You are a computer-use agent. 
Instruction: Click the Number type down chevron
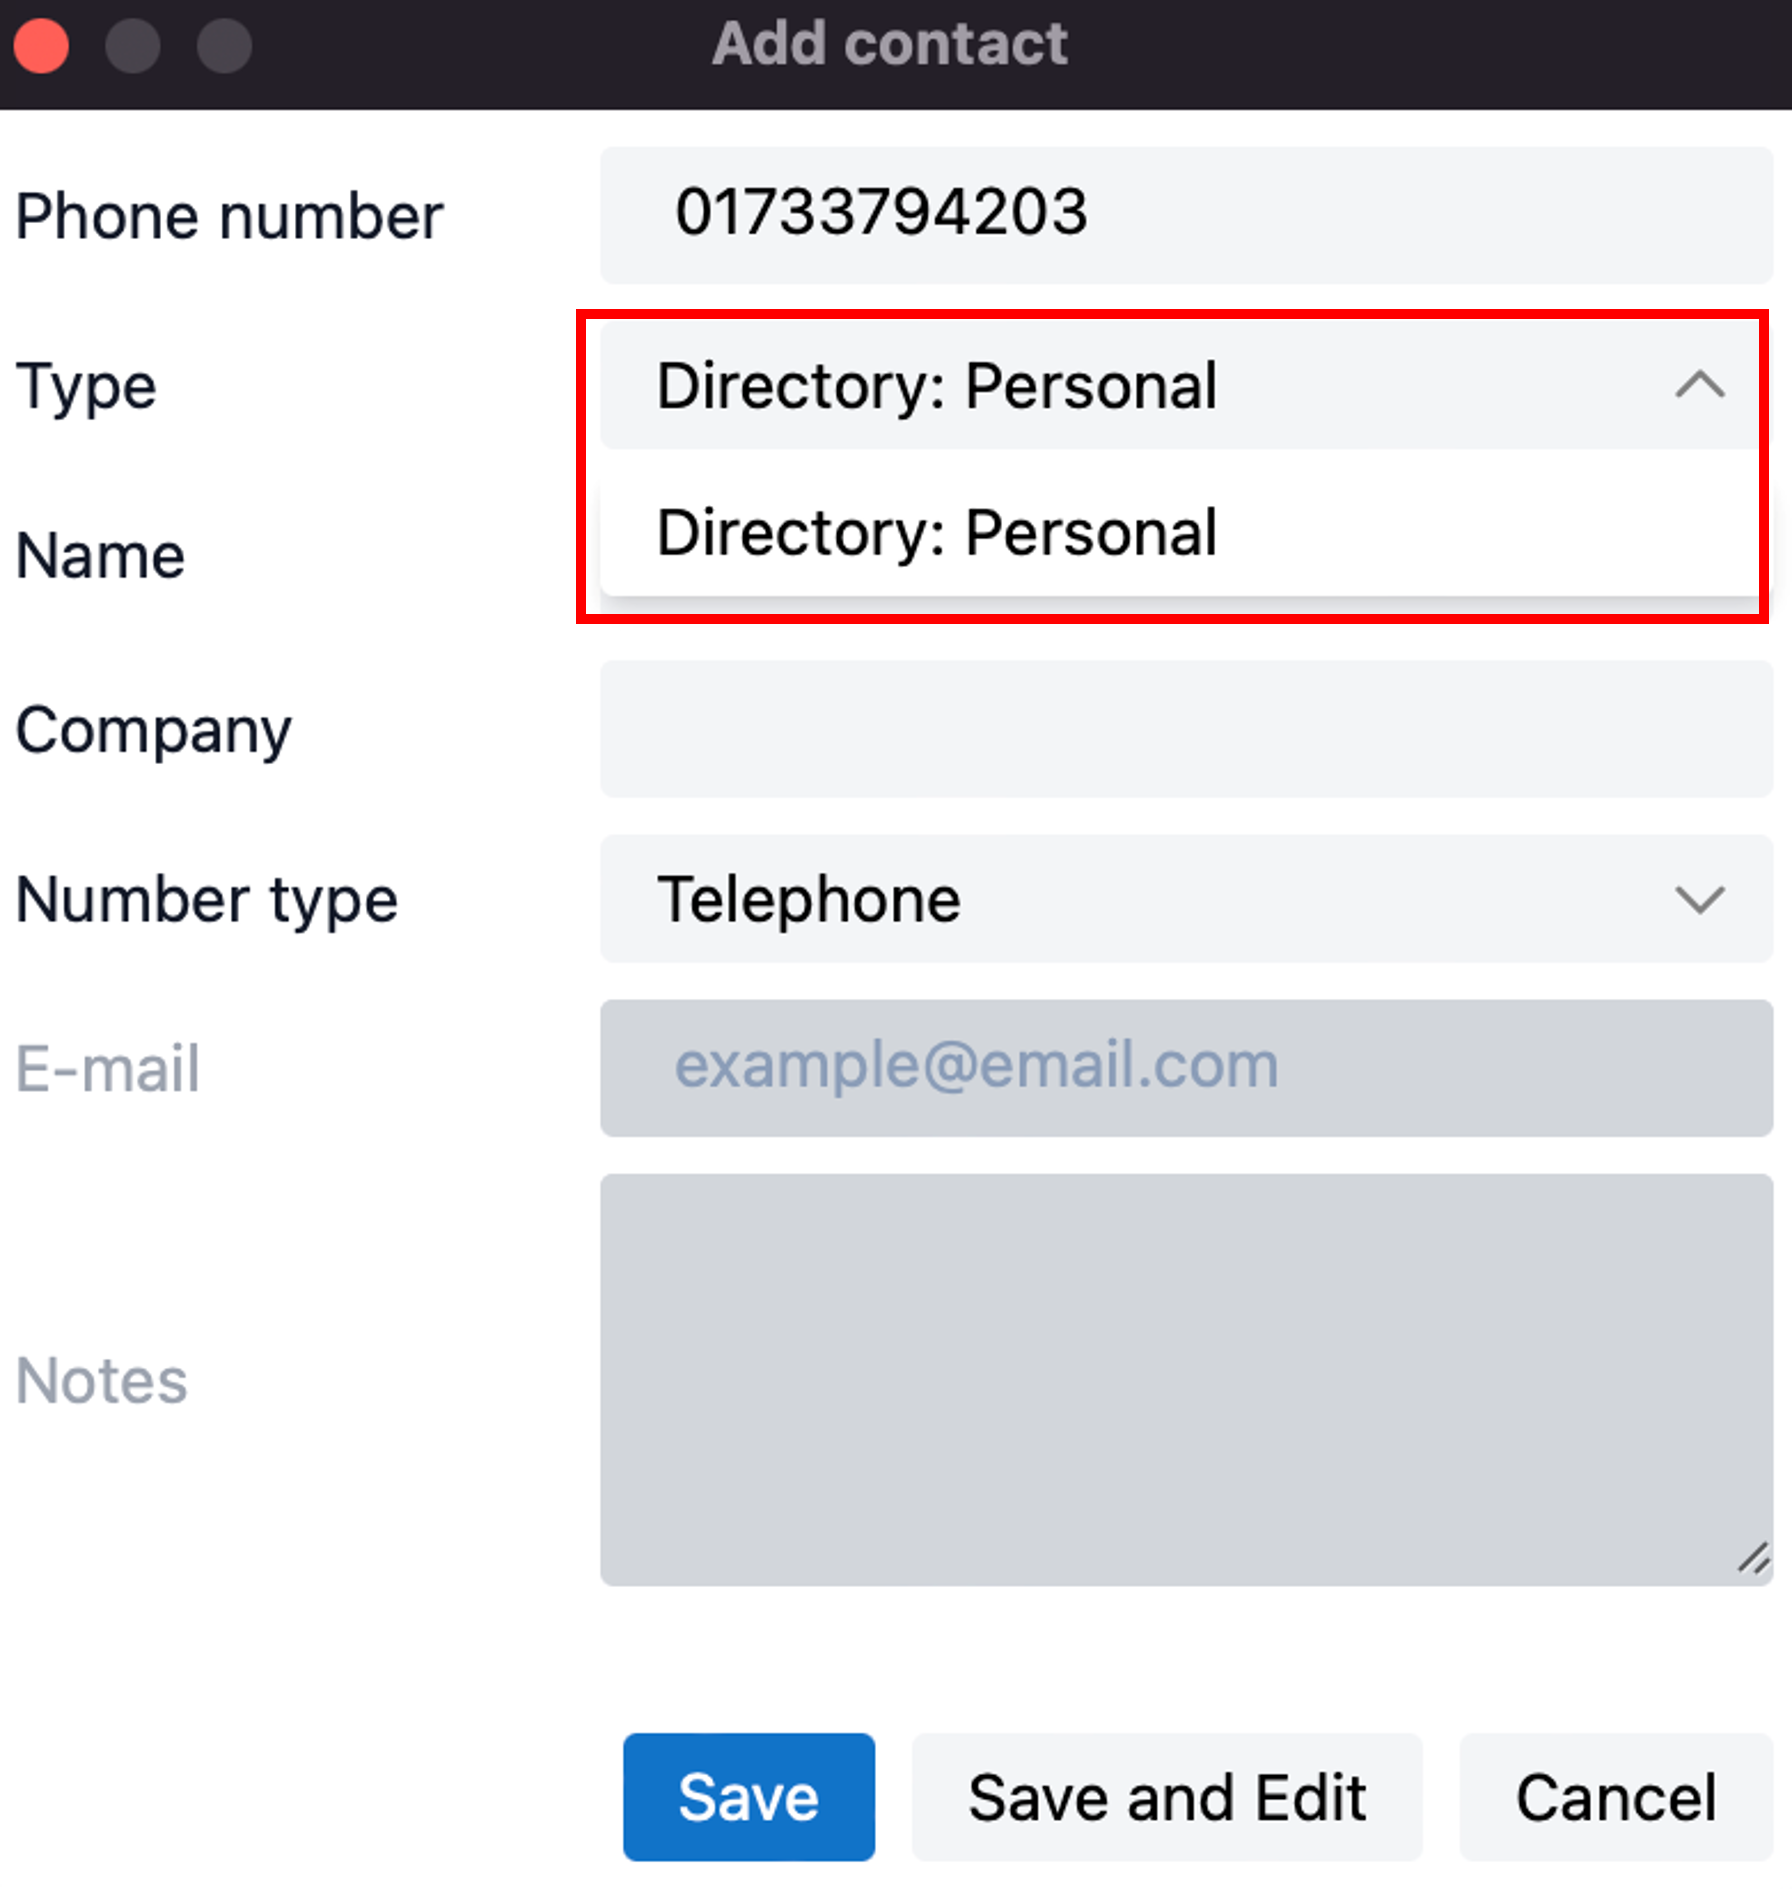[1699, 899]
